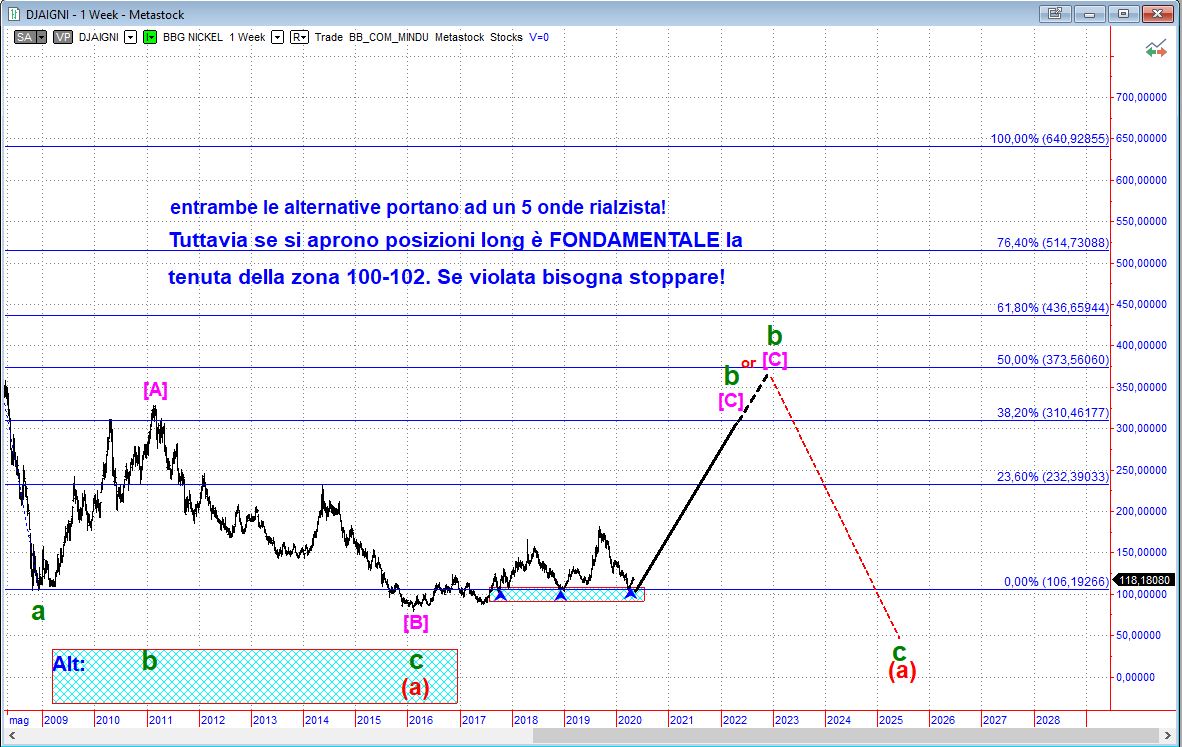Screen dimensions: 1182x747
Task: Open the R dropdown box
Action: click(x=299, y=37)
